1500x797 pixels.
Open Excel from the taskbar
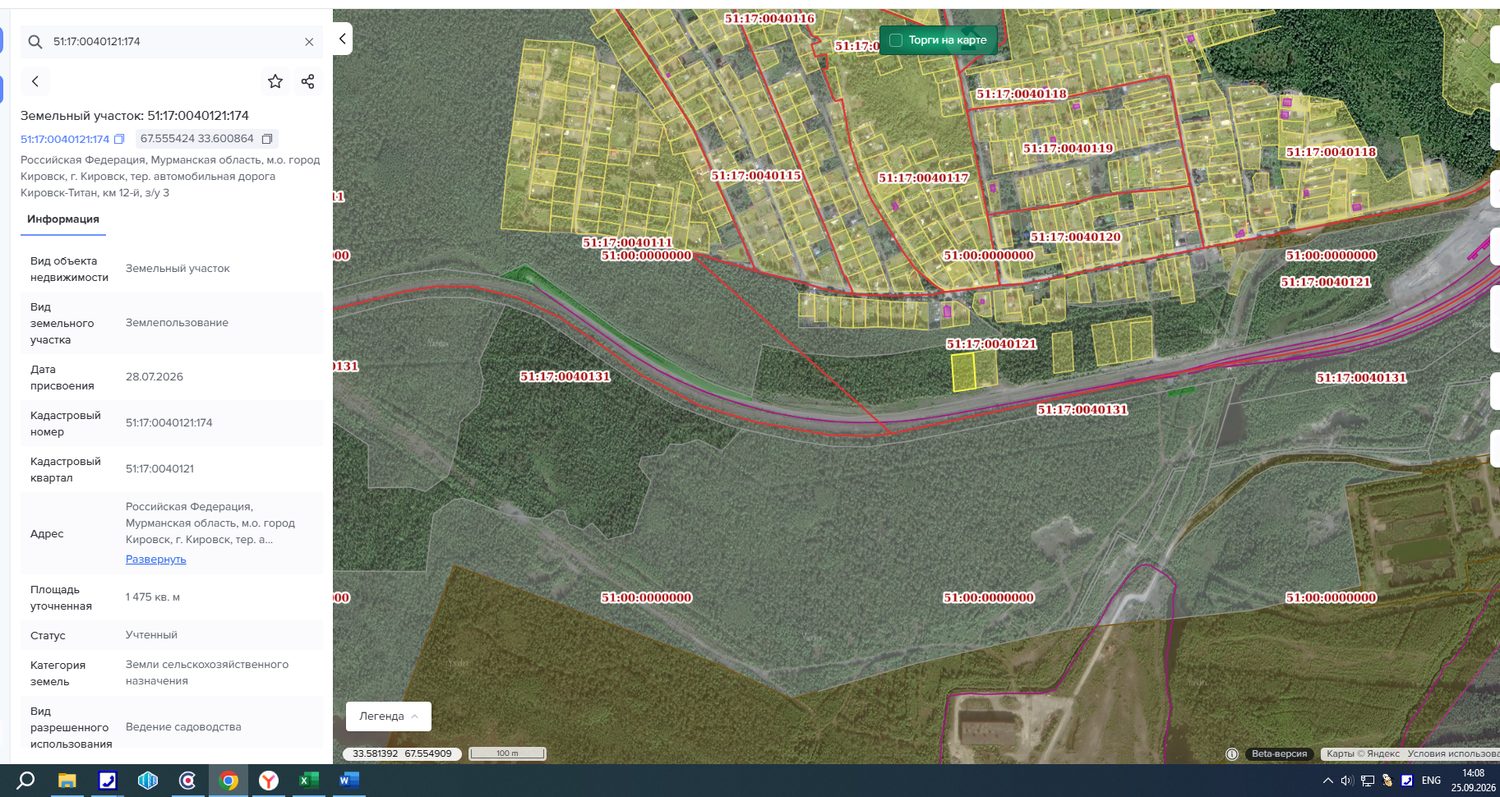coord(308,780)
